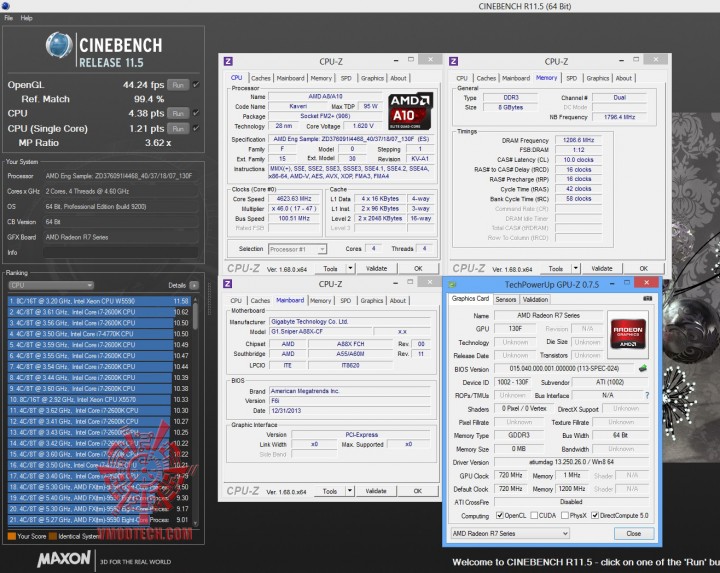Click the Details arrow icon in Ranking
This screenshot has width=720, height=573.
[x=194, y=285]
